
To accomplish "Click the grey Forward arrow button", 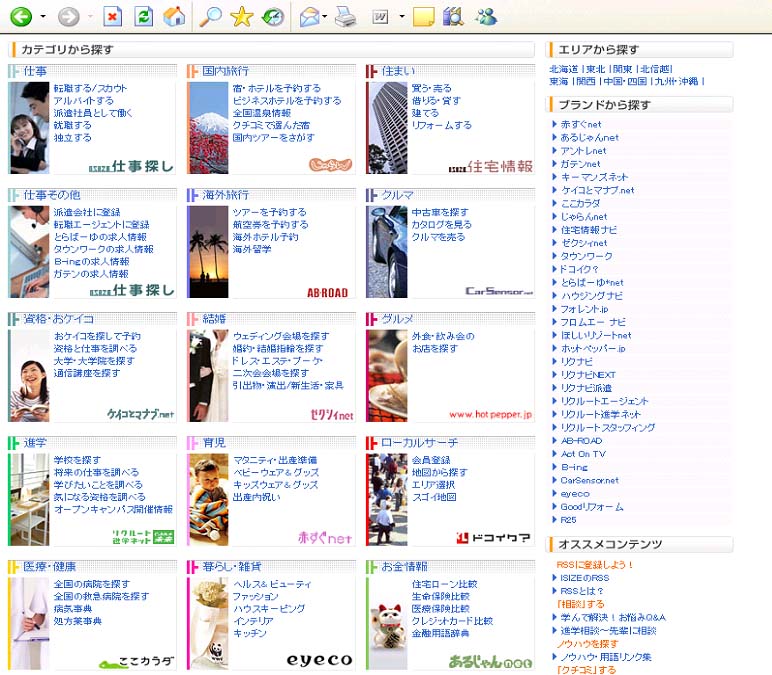I will pyautogui.click(x=68, y=17).
